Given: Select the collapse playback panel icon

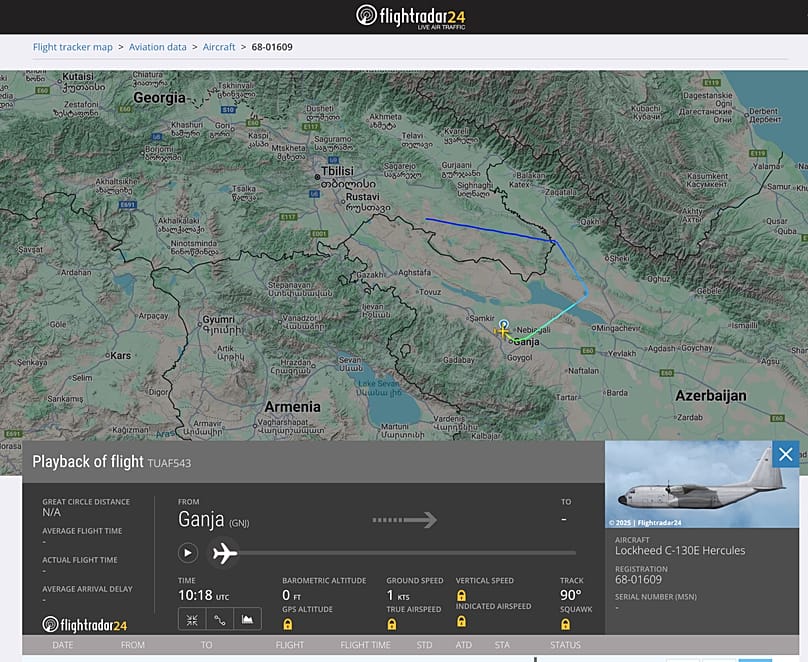Looking at the screenshot, I should pos(191,619).
